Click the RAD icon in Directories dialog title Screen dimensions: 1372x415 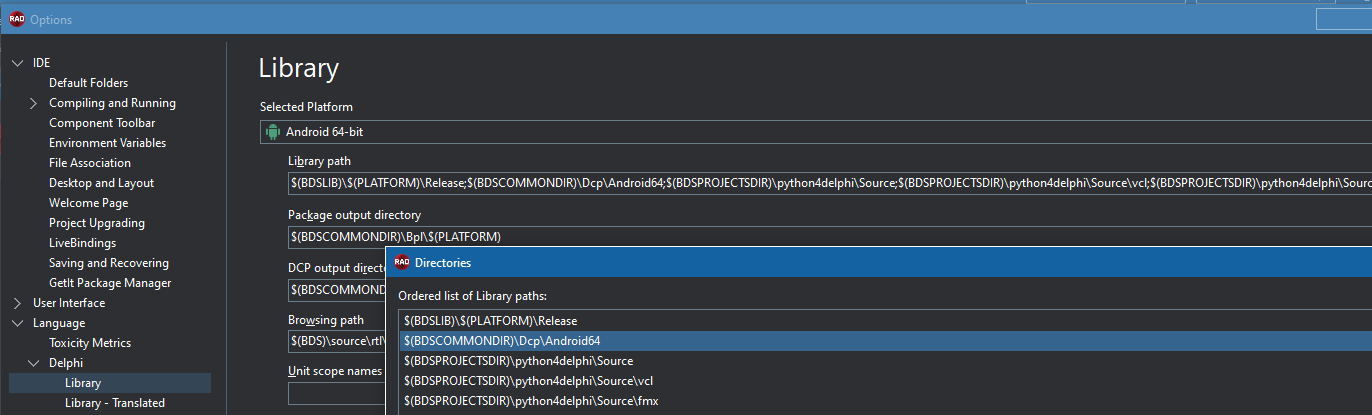pyautogui.click(x=402, y=262)
